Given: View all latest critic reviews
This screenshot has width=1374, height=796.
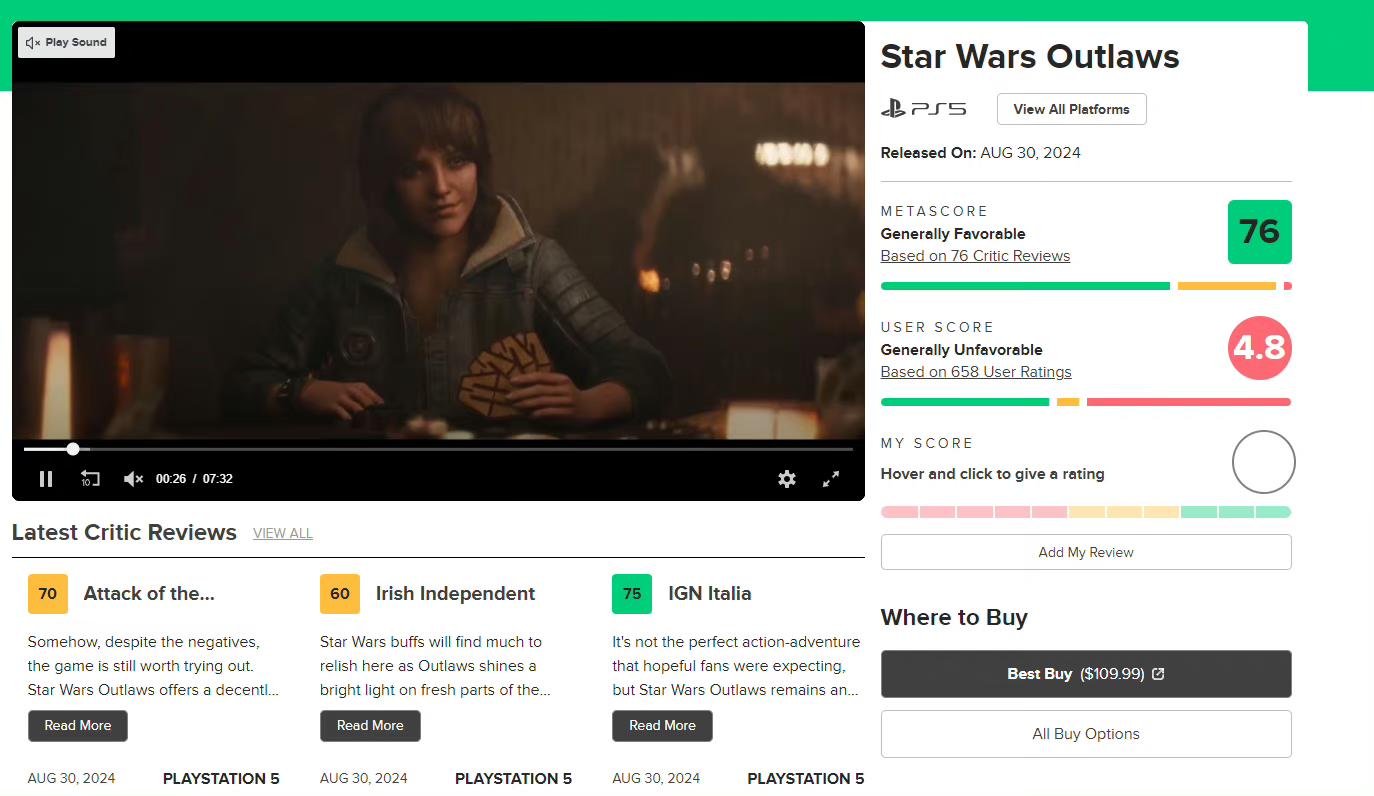Looking at the screenshot, I should pos(283,534).
